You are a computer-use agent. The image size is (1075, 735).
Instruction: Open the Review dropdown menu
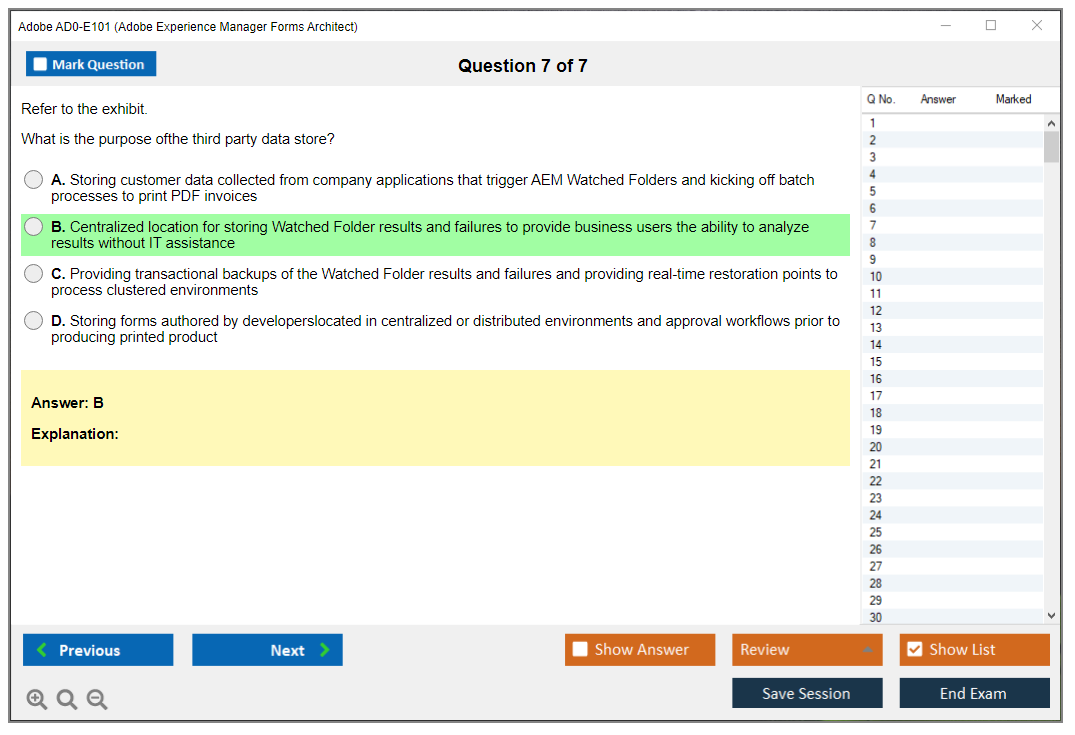(x=807, y=650)
